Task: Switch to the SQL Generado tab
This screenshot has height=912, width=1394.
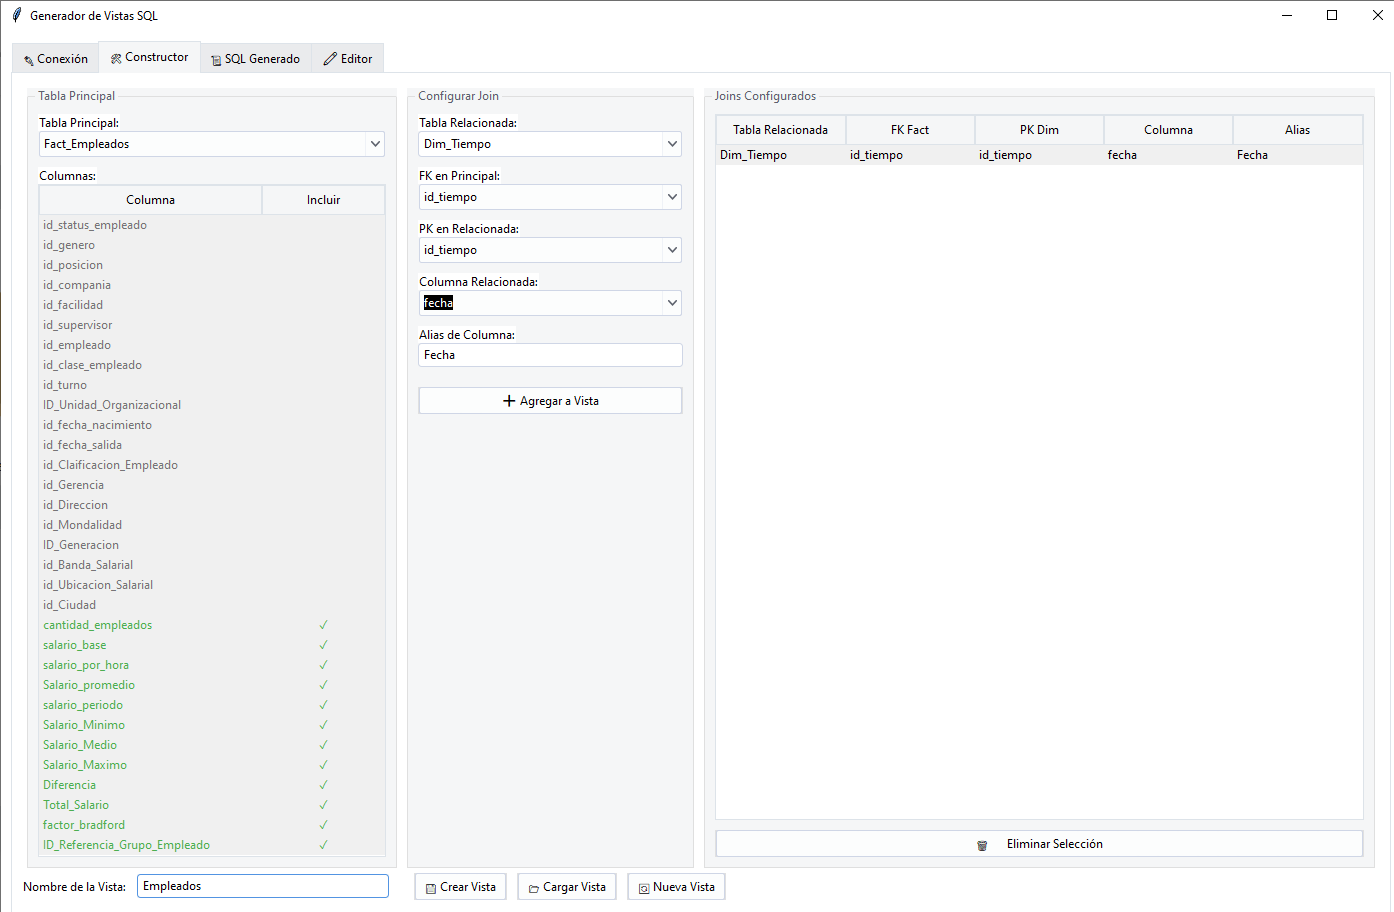Action: coord(255,59)
